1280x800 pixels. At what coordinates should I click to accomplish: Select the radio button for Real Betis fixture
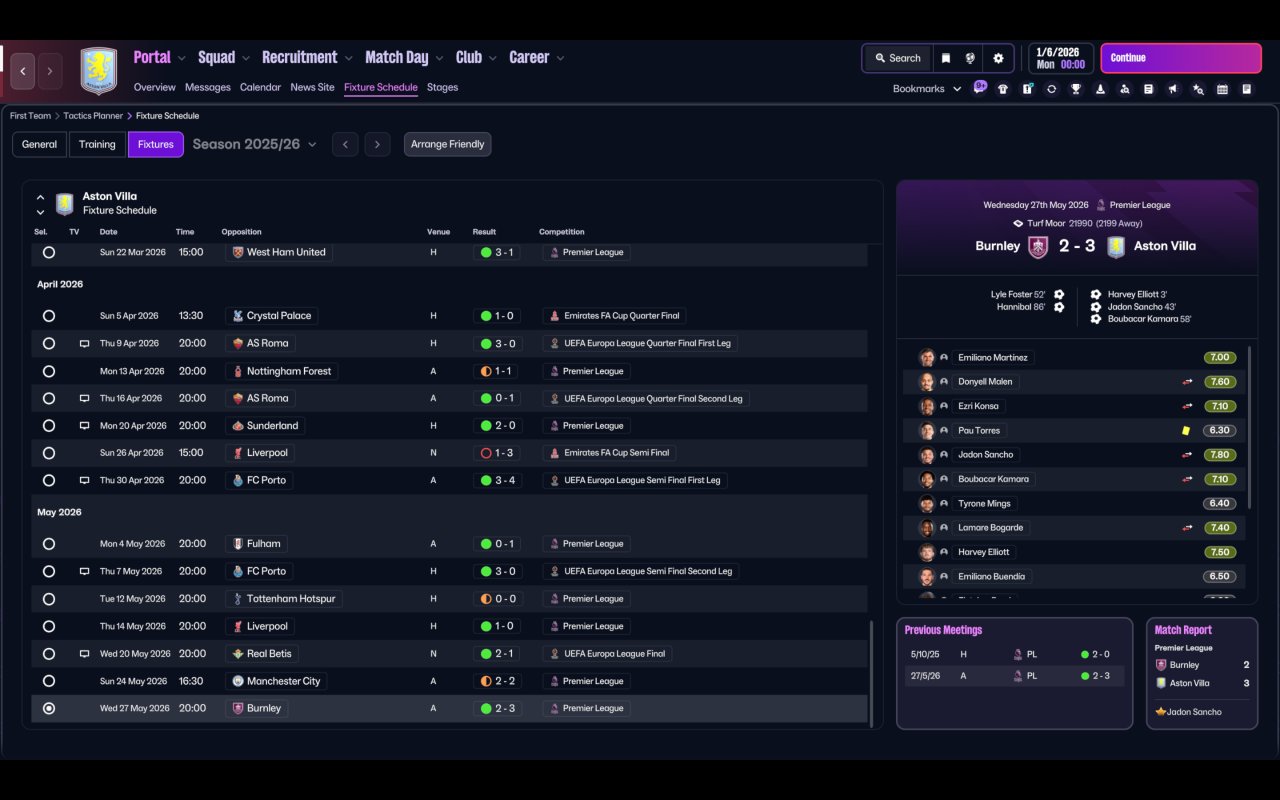click(49, 654)
